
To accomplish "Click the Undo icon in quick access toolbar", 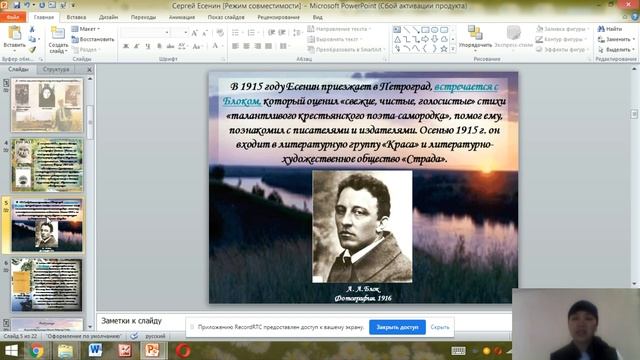I will point(27,5).
